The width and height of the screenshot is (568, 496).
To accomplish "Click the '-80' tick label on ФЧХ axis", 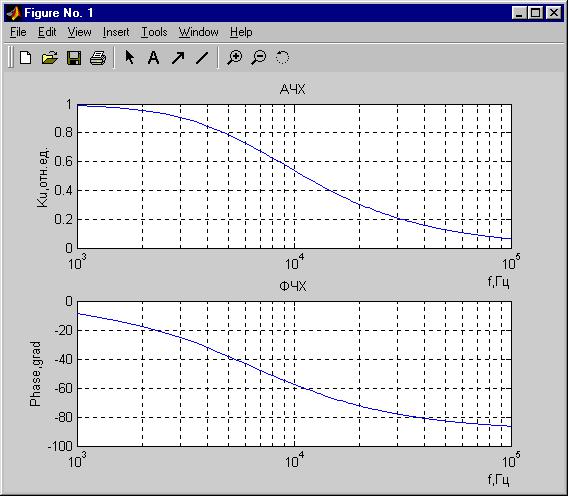I will pyautogui.click(x=63, y=417).
